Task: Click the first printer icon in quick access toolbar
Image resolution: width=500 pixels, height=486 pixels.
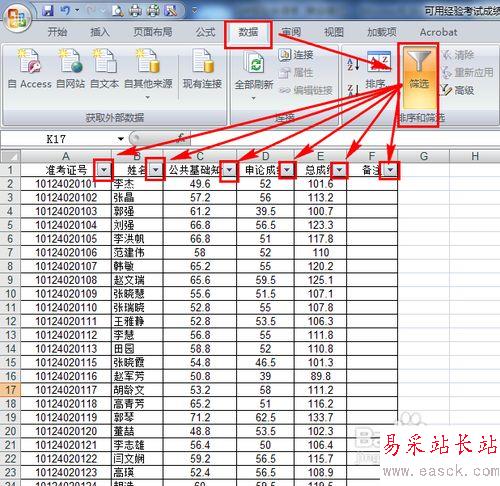Action: tap(135, 11)
